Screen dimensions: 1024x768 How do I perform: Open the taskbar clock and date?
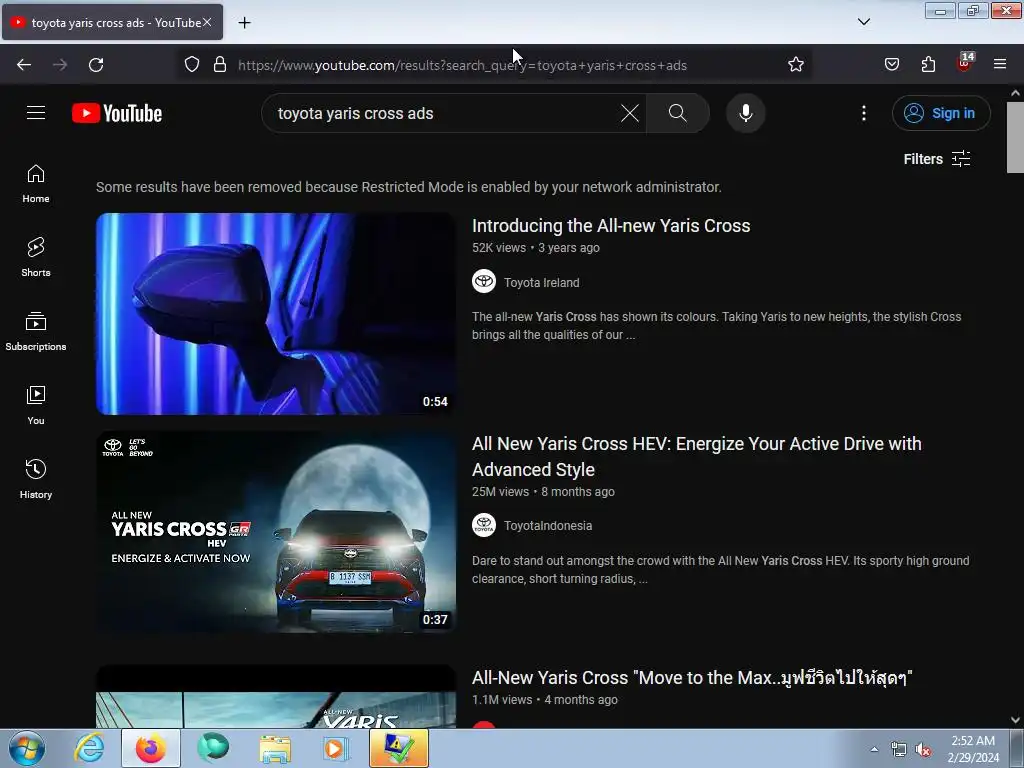pyautogui.click(x=973, y=749)
